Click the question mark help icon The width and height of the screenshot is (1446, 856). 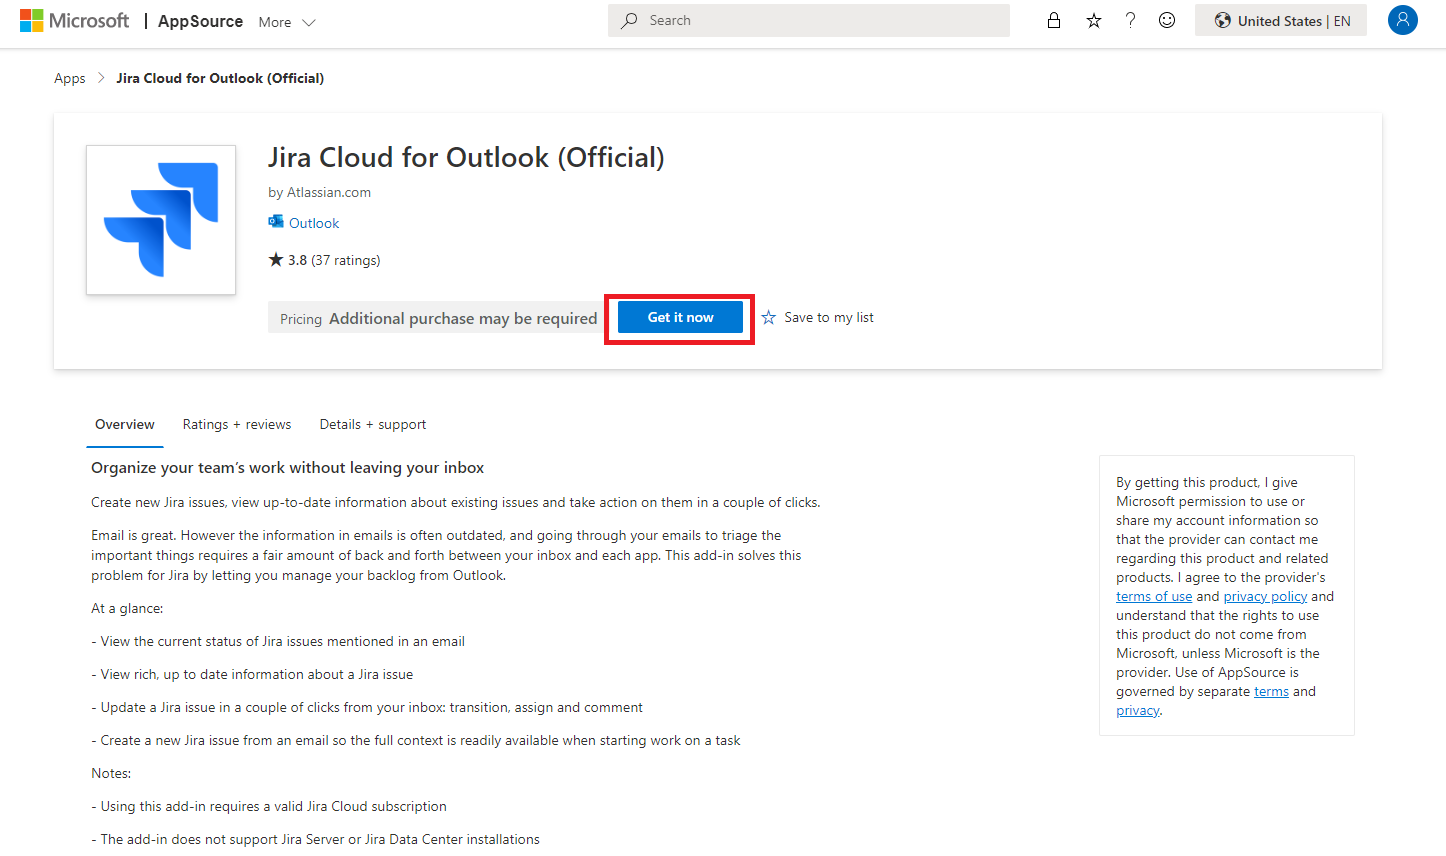(1130, 20)
